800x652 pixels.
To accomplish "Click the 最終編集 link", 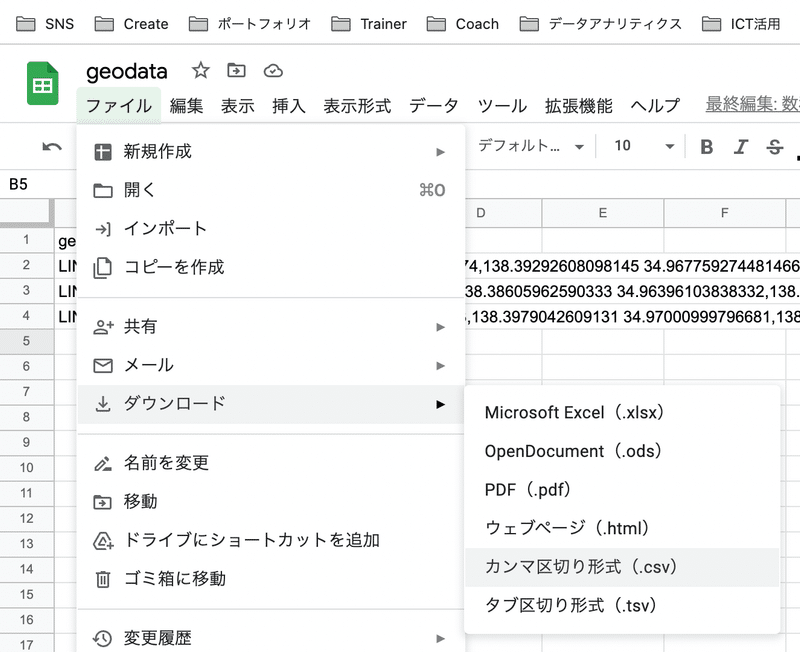I will coord(752,105).
